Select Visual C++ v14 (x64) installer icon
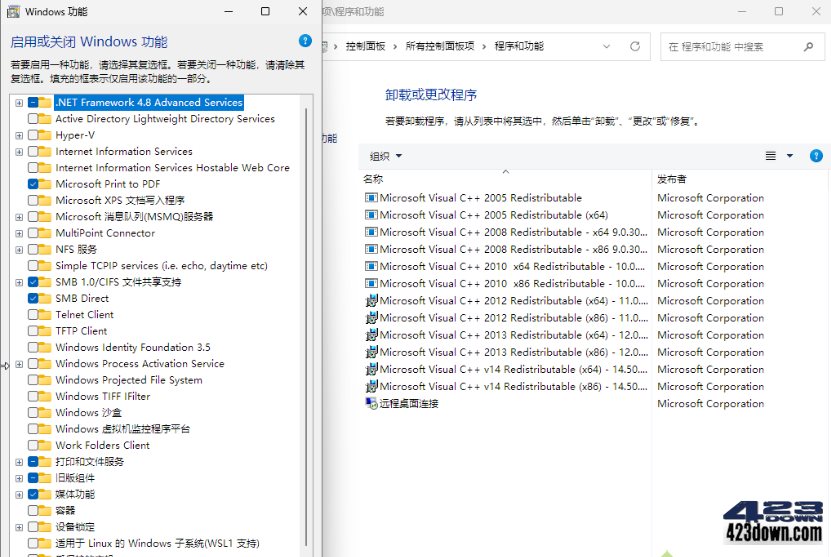The width and height of the screenshot is (831, 557). pyautogui.click(x=371, y=369)
